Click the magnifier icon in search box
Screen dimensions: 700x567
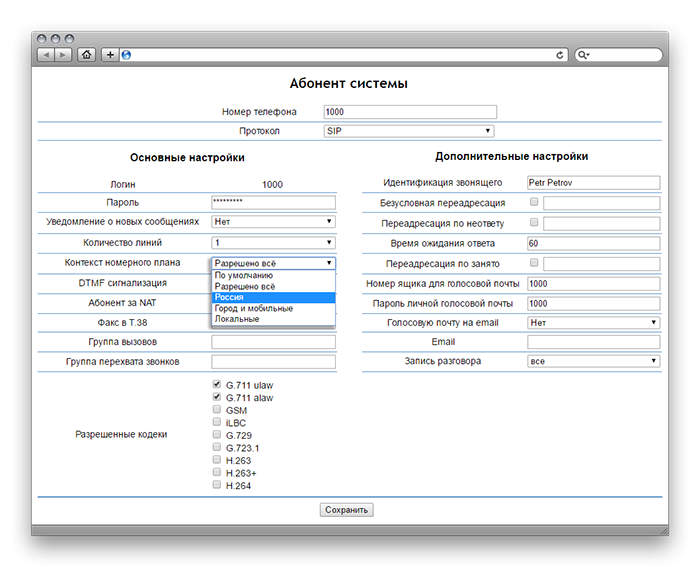pos(583,55)
